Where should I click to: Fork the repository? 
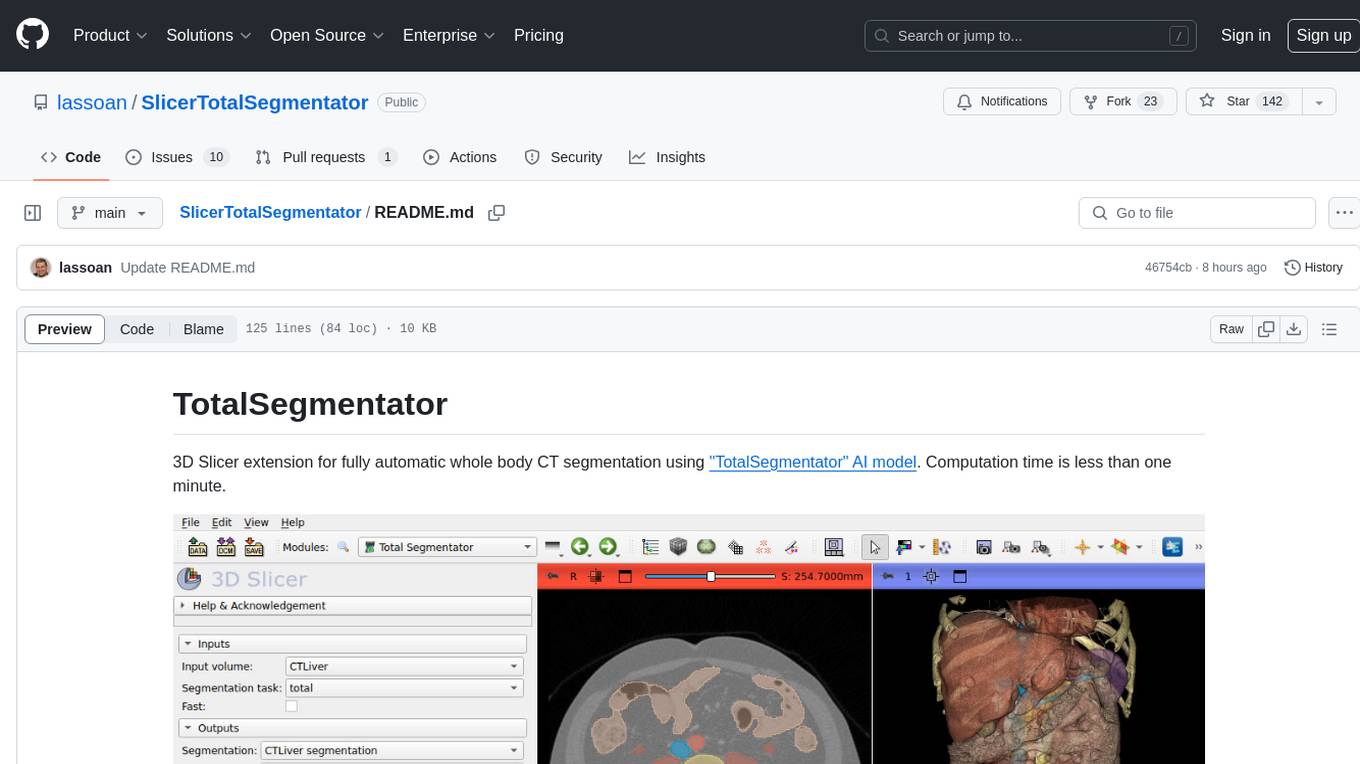coord(1124,101)
